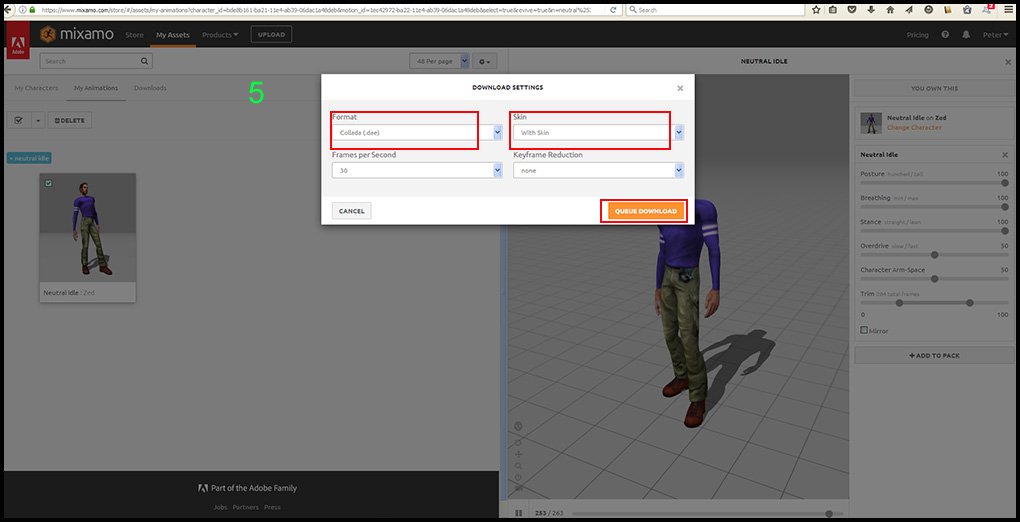Screen dimensions: 1020x522
Task: Switch to Downloads tab
Action: 150,88
